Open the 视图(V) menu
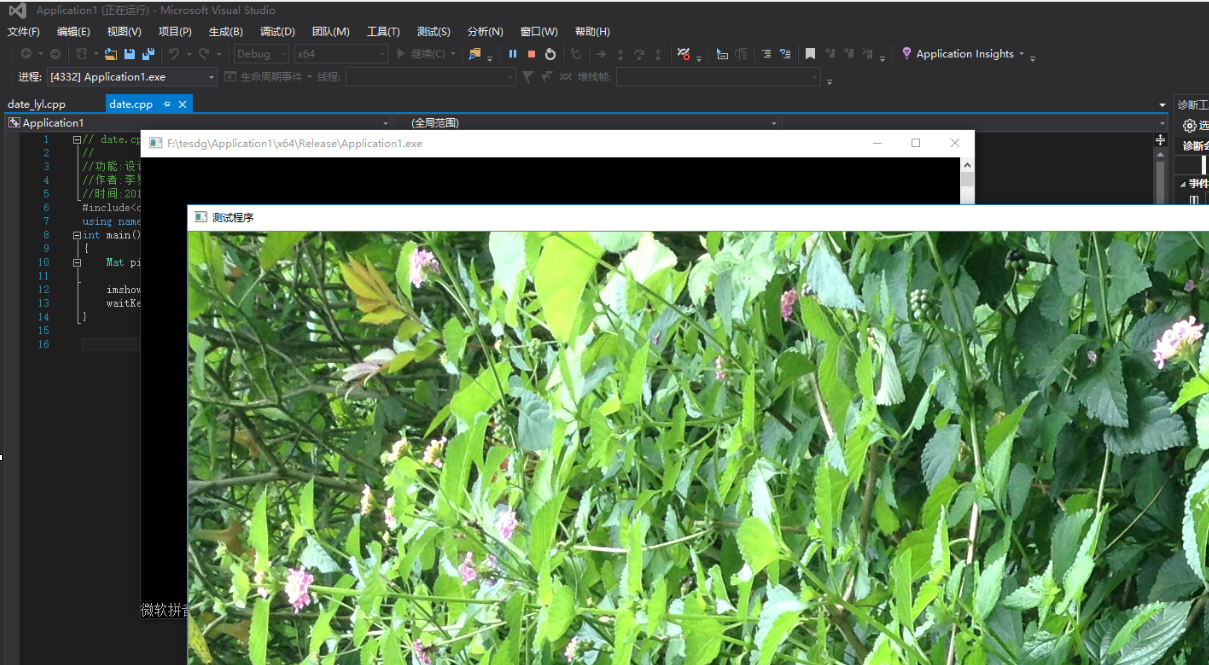1209x665 pixels. [x=124, y=32]
